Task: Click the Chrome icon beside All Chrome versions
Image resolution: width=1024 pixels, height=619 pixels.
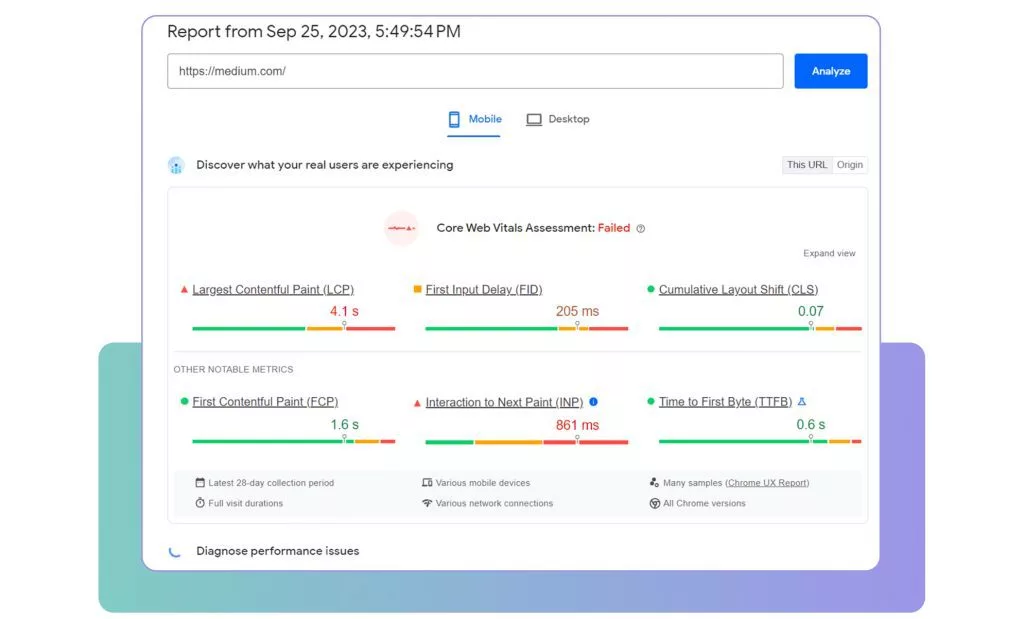Action: [x=654, y=503]
